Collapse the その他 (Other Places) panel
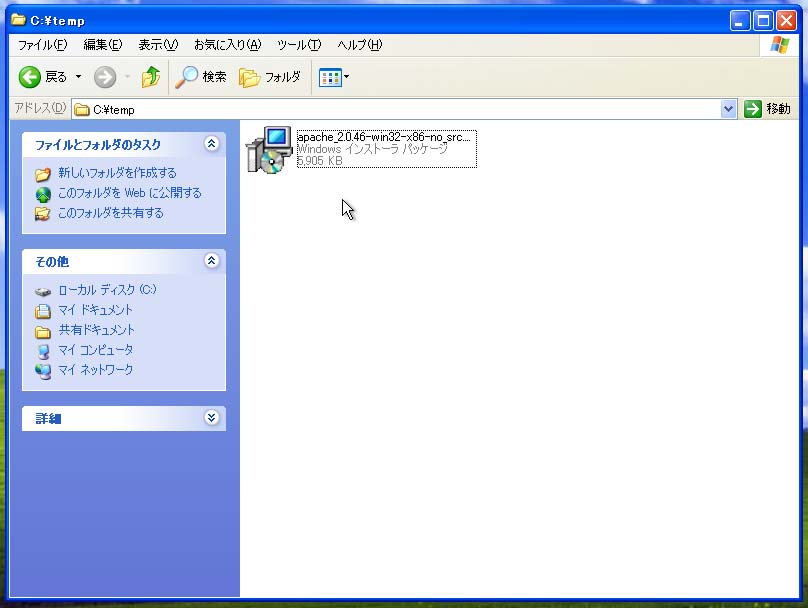 tap(211, 261)
